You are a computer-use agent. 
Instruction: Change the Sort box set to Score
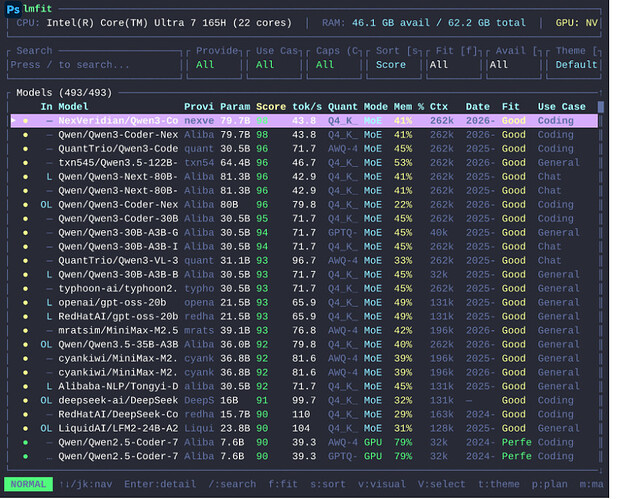coord(394,65)
